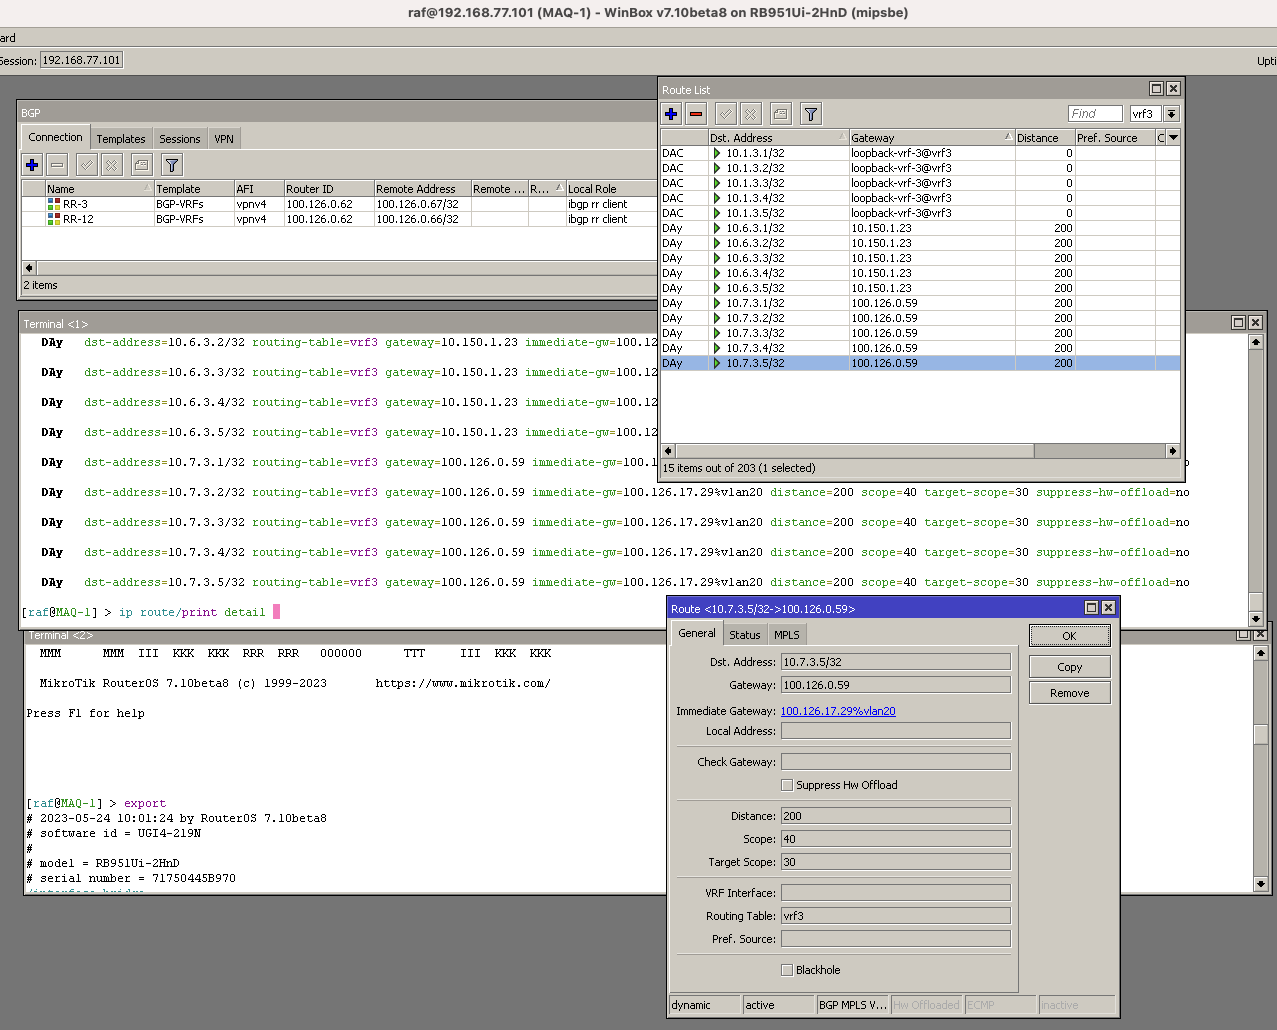Click the OK button in route dialog
The height and width of the screenshot is (1030, 1277).
[1070, 636]
